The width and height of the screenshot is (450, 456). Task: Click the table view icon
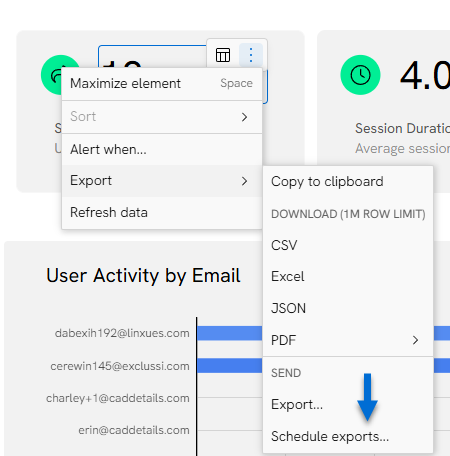pyautogui.click(x=223, y=55)
